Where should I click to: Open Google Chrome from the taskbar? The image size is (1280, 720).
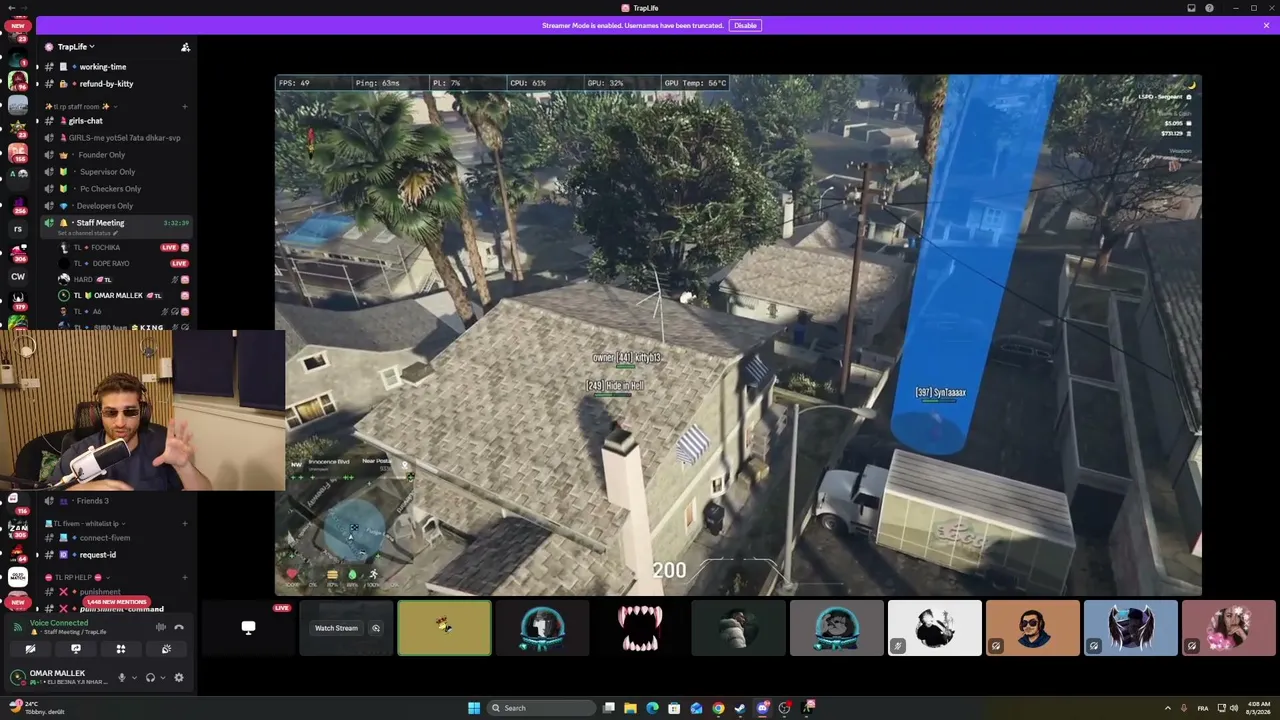click(x=718, y=708)
